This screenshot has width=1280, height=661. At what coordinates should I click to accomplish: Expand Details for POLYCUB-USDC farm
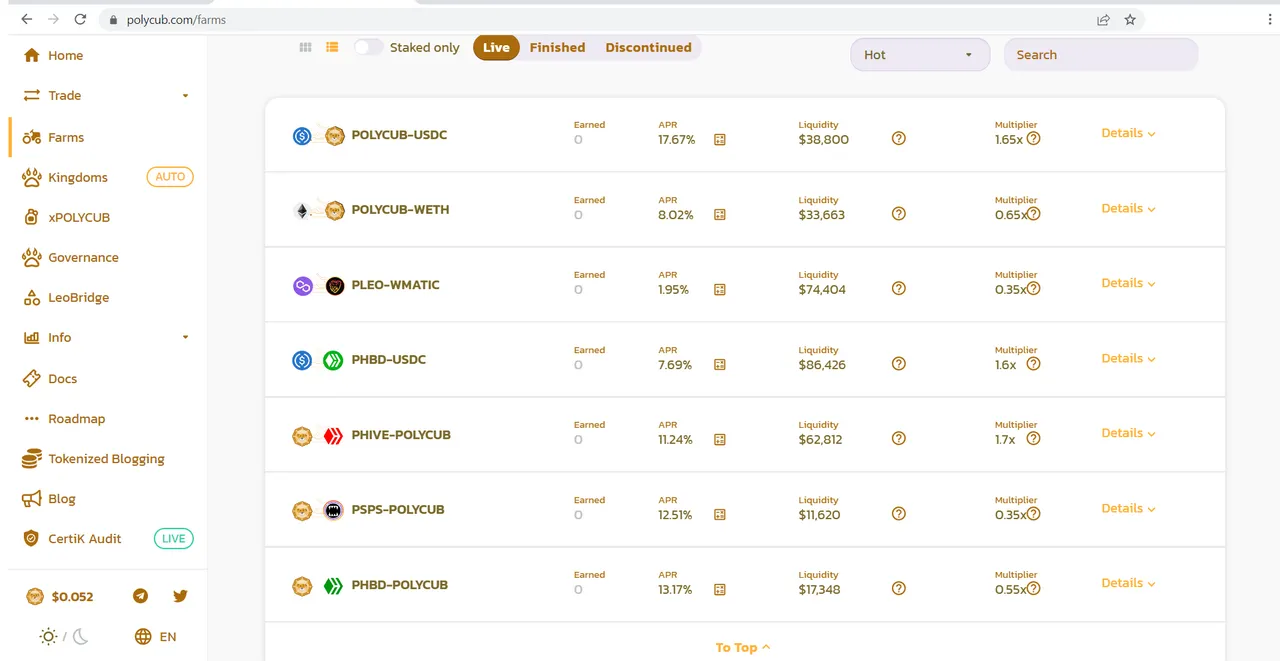tap(1128, 133)
